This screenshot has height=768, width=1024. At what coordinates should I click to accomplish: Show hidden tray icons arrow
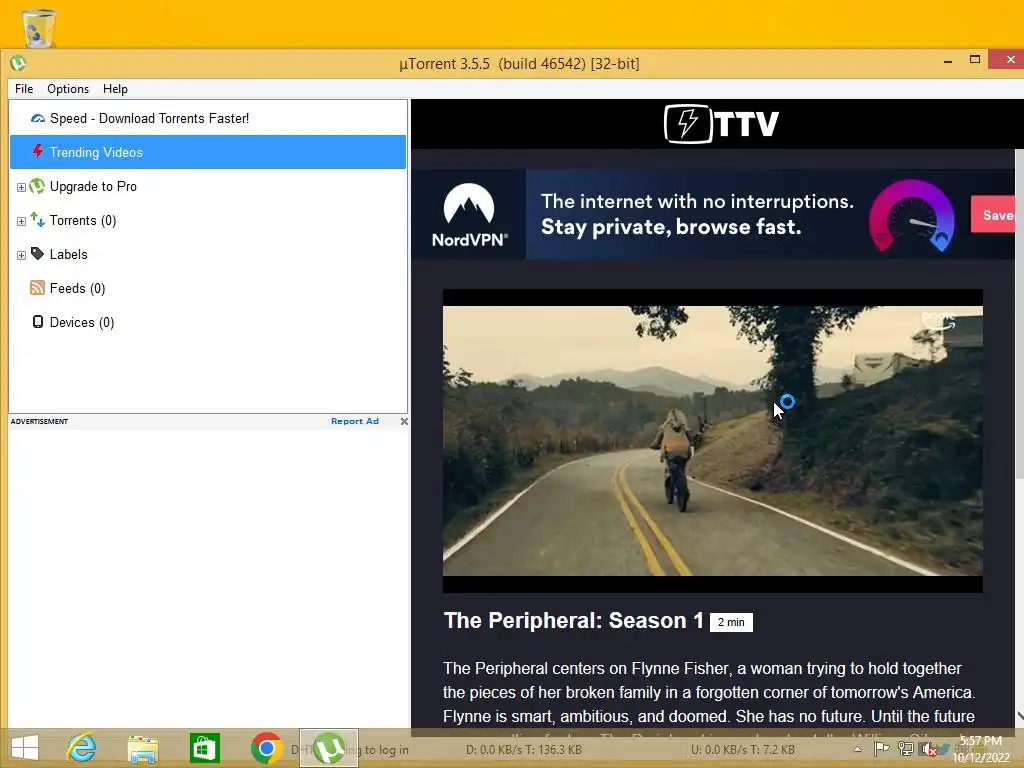coord(857,749)
